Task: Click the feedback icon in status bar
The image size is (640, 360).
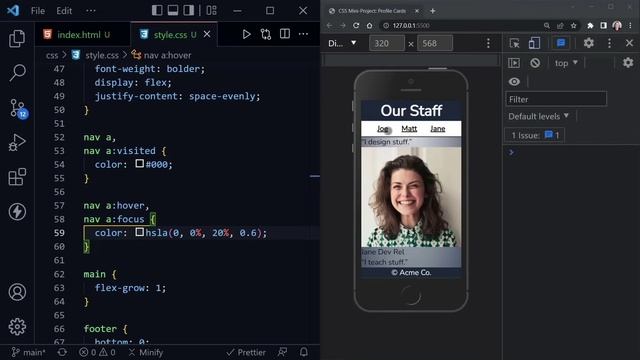Action: [x=282, y=352]
